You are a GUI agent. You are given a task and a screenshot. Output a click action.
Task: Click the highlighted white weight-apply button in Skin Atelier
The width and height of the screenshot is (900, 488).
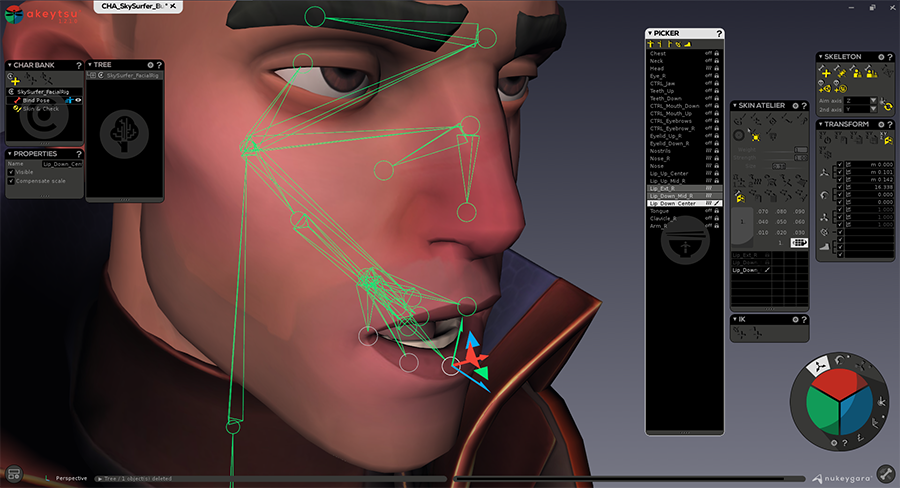coord(799,242)
